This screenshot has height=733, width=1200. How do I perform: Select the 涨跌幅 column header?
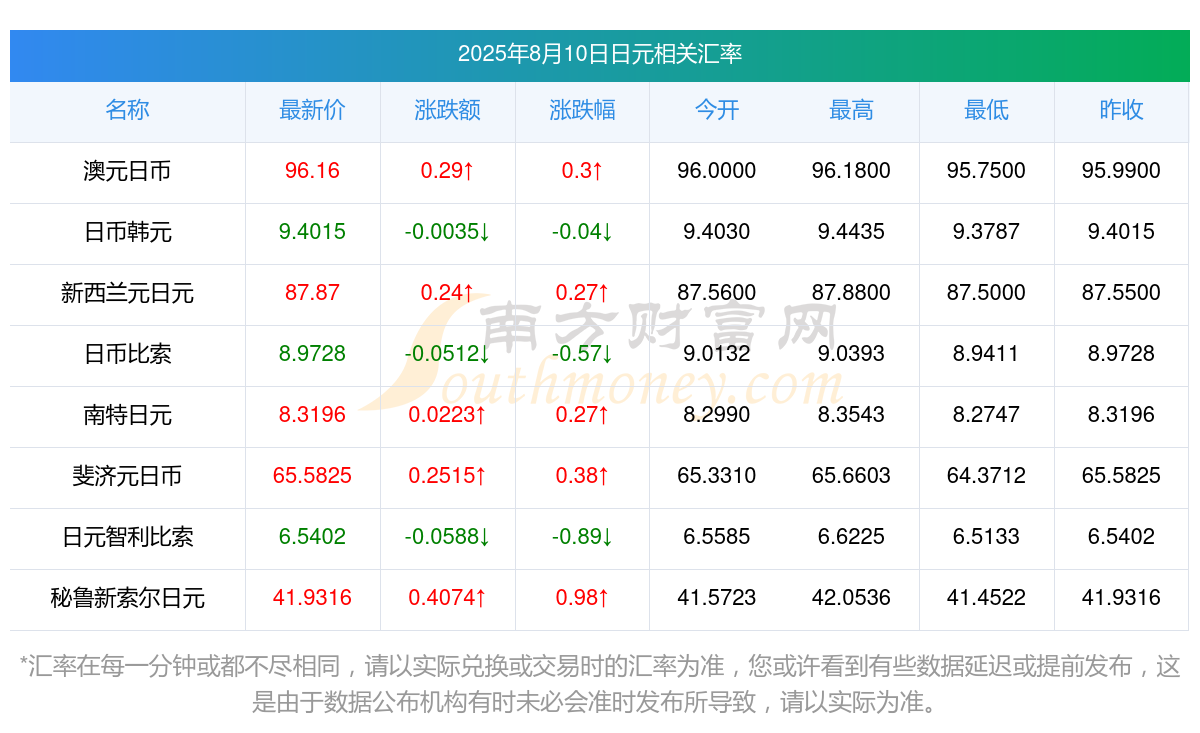click(582, 110)
